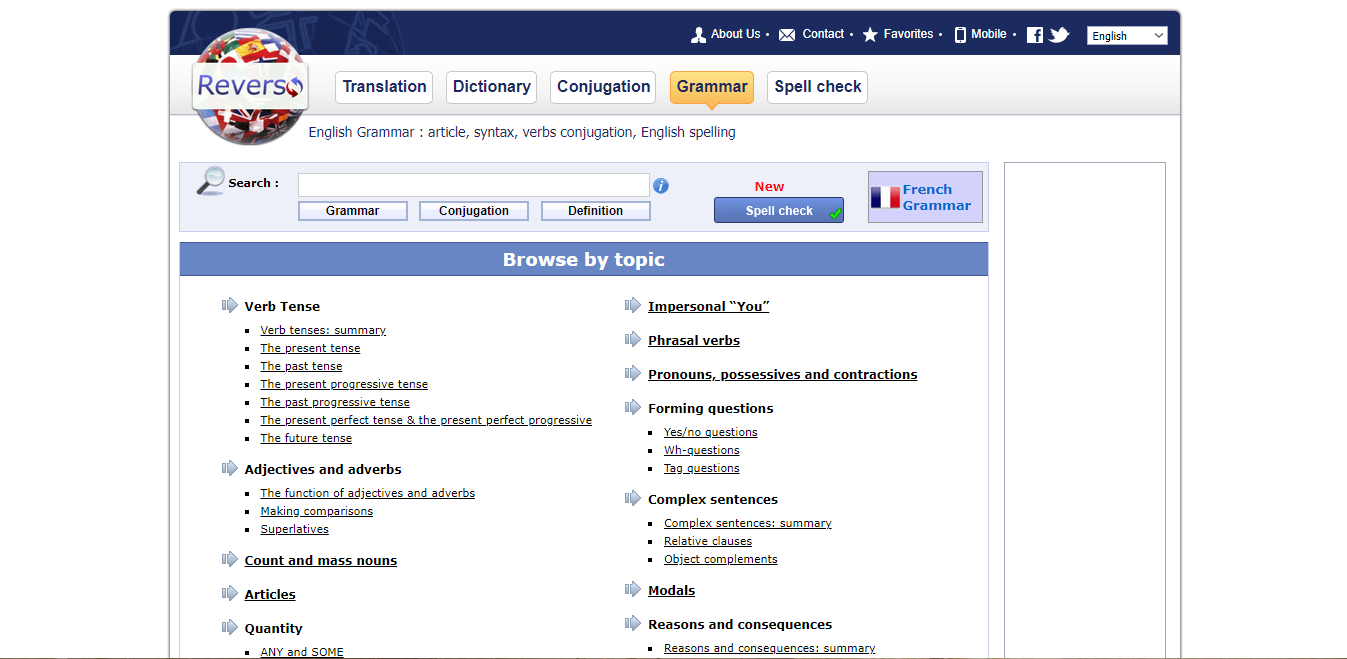Viewport: 1347px width, 659px height.
Task: Click the Mobile phone icon
Action: click(961, 35)
